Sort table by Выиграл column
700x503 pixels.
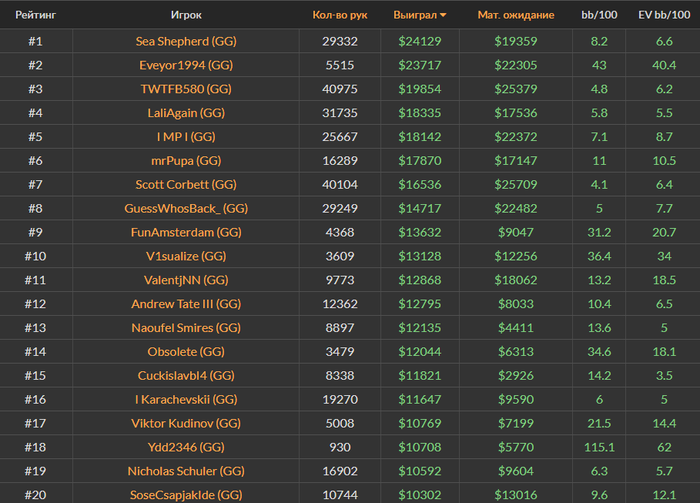pos(415,15)
